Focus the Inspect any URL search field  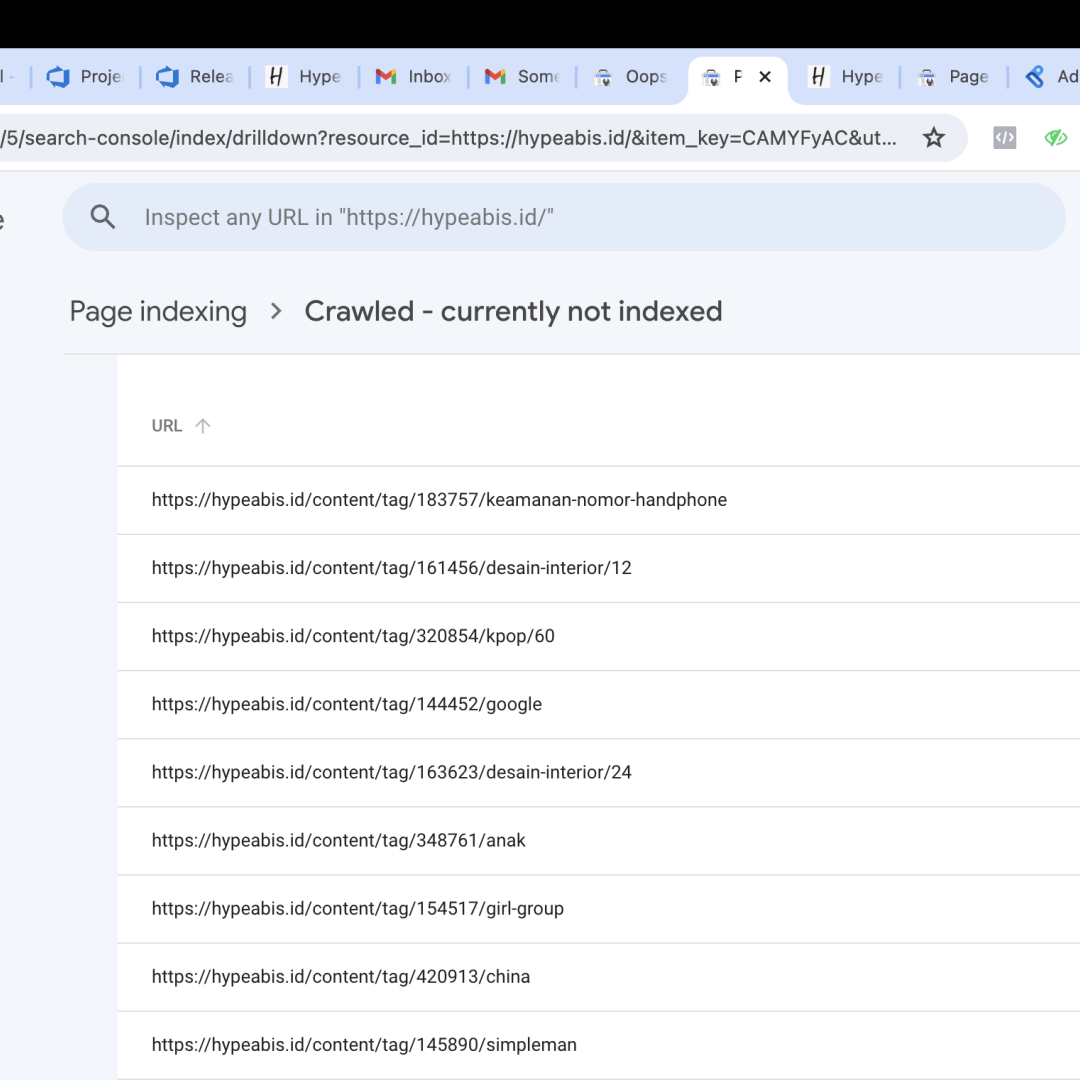(564, 217)
